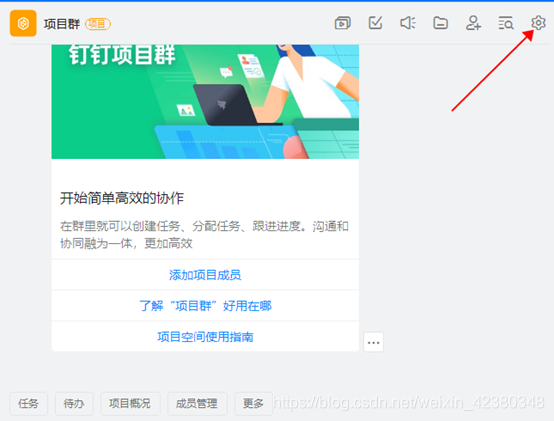Click the 开始简单高效的协作 heading

tap(122, 198)
